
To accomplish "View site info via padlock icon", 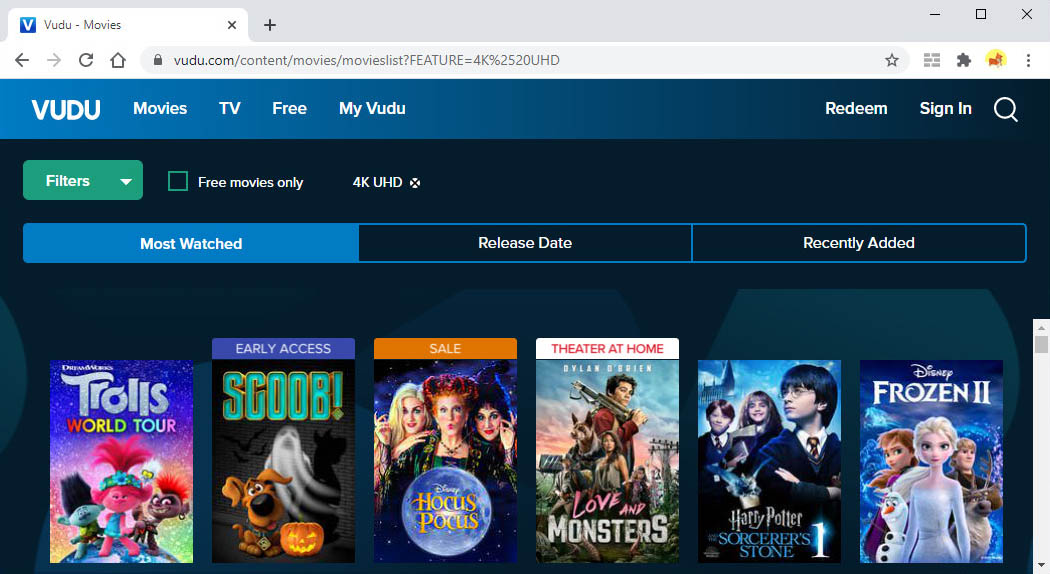I will click(x=158, y=60).
